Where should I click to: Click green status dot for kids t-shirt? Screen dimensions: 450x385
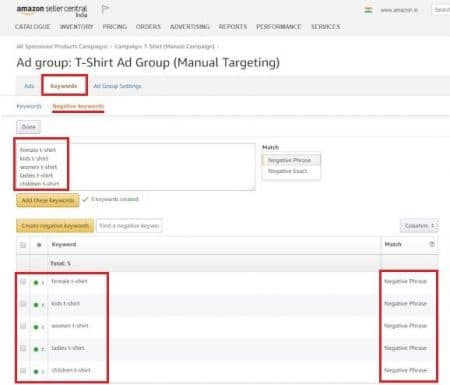pos(36,305)
